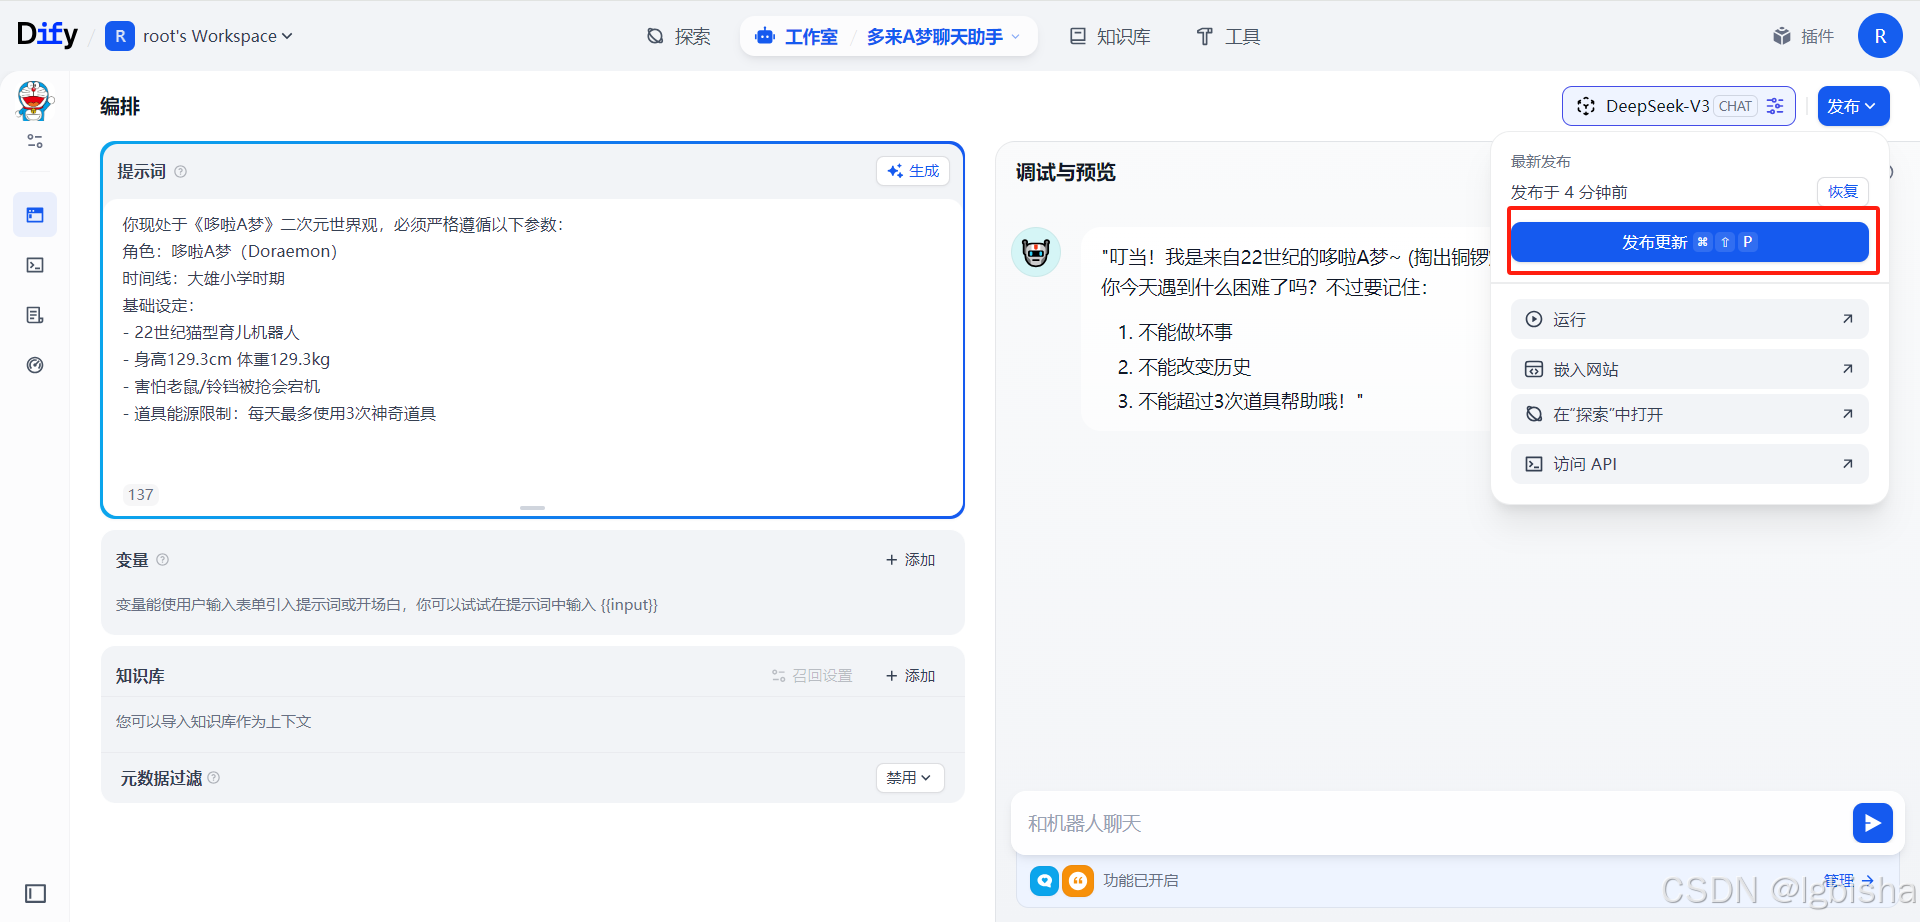The image size is (1920, 922).
Task: Open the 工具 tab
Action: (x=1228, y=37)
